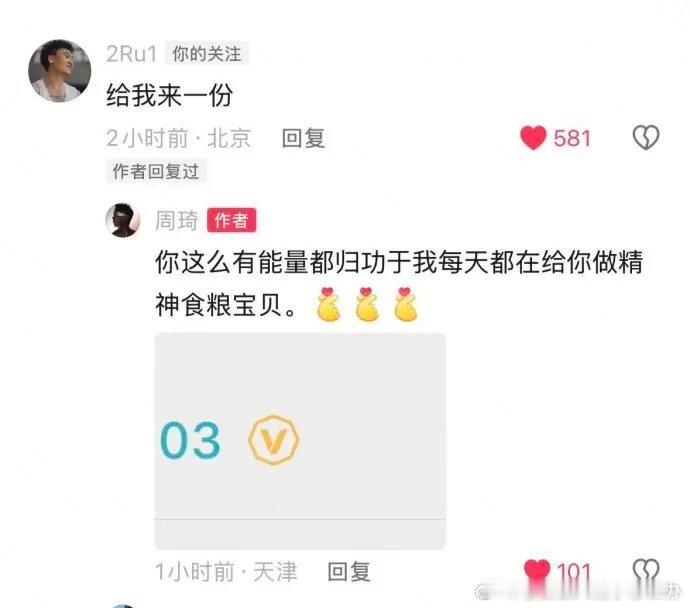Tap the finger-heart emoji row

coord(367,304)
